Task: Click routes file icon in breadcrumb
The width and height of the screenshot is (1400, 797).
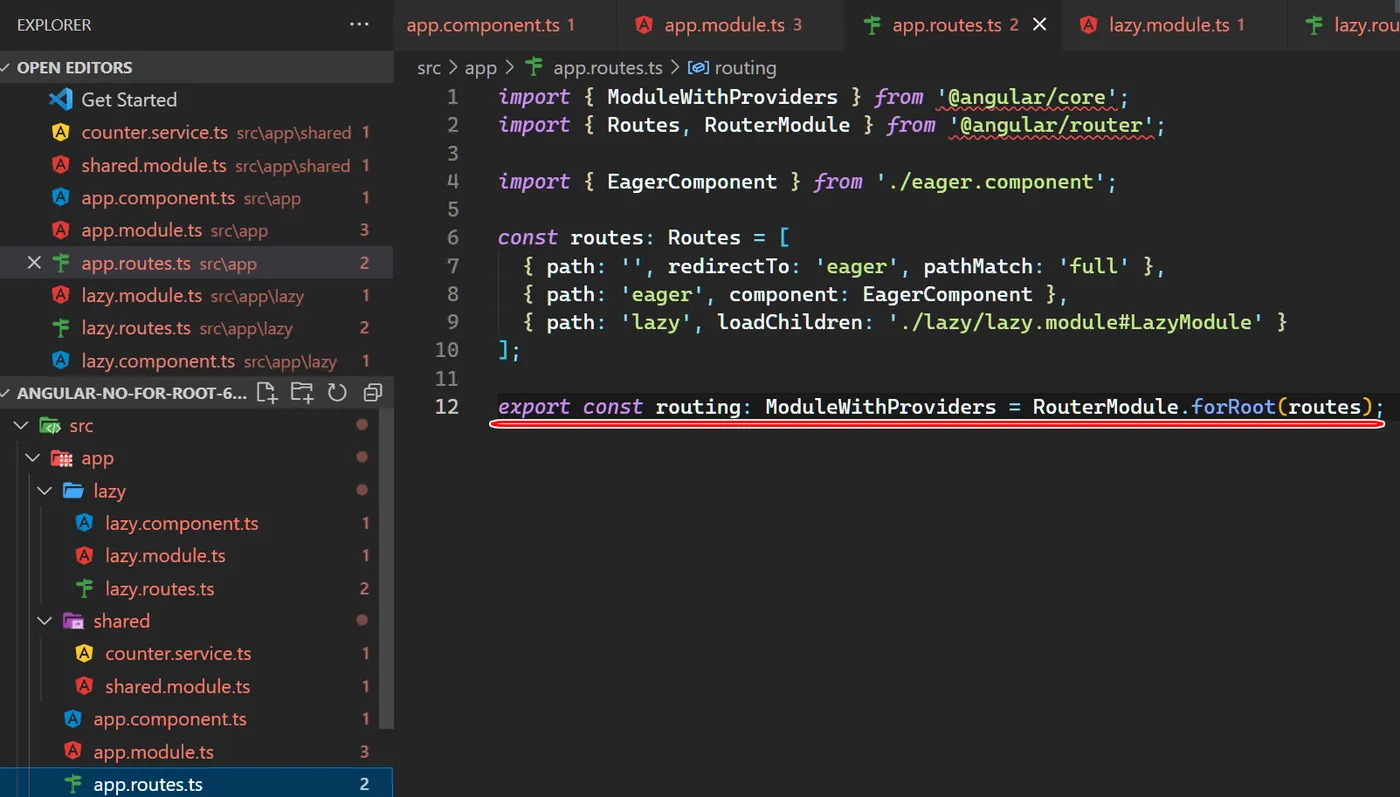Action: 535,68
